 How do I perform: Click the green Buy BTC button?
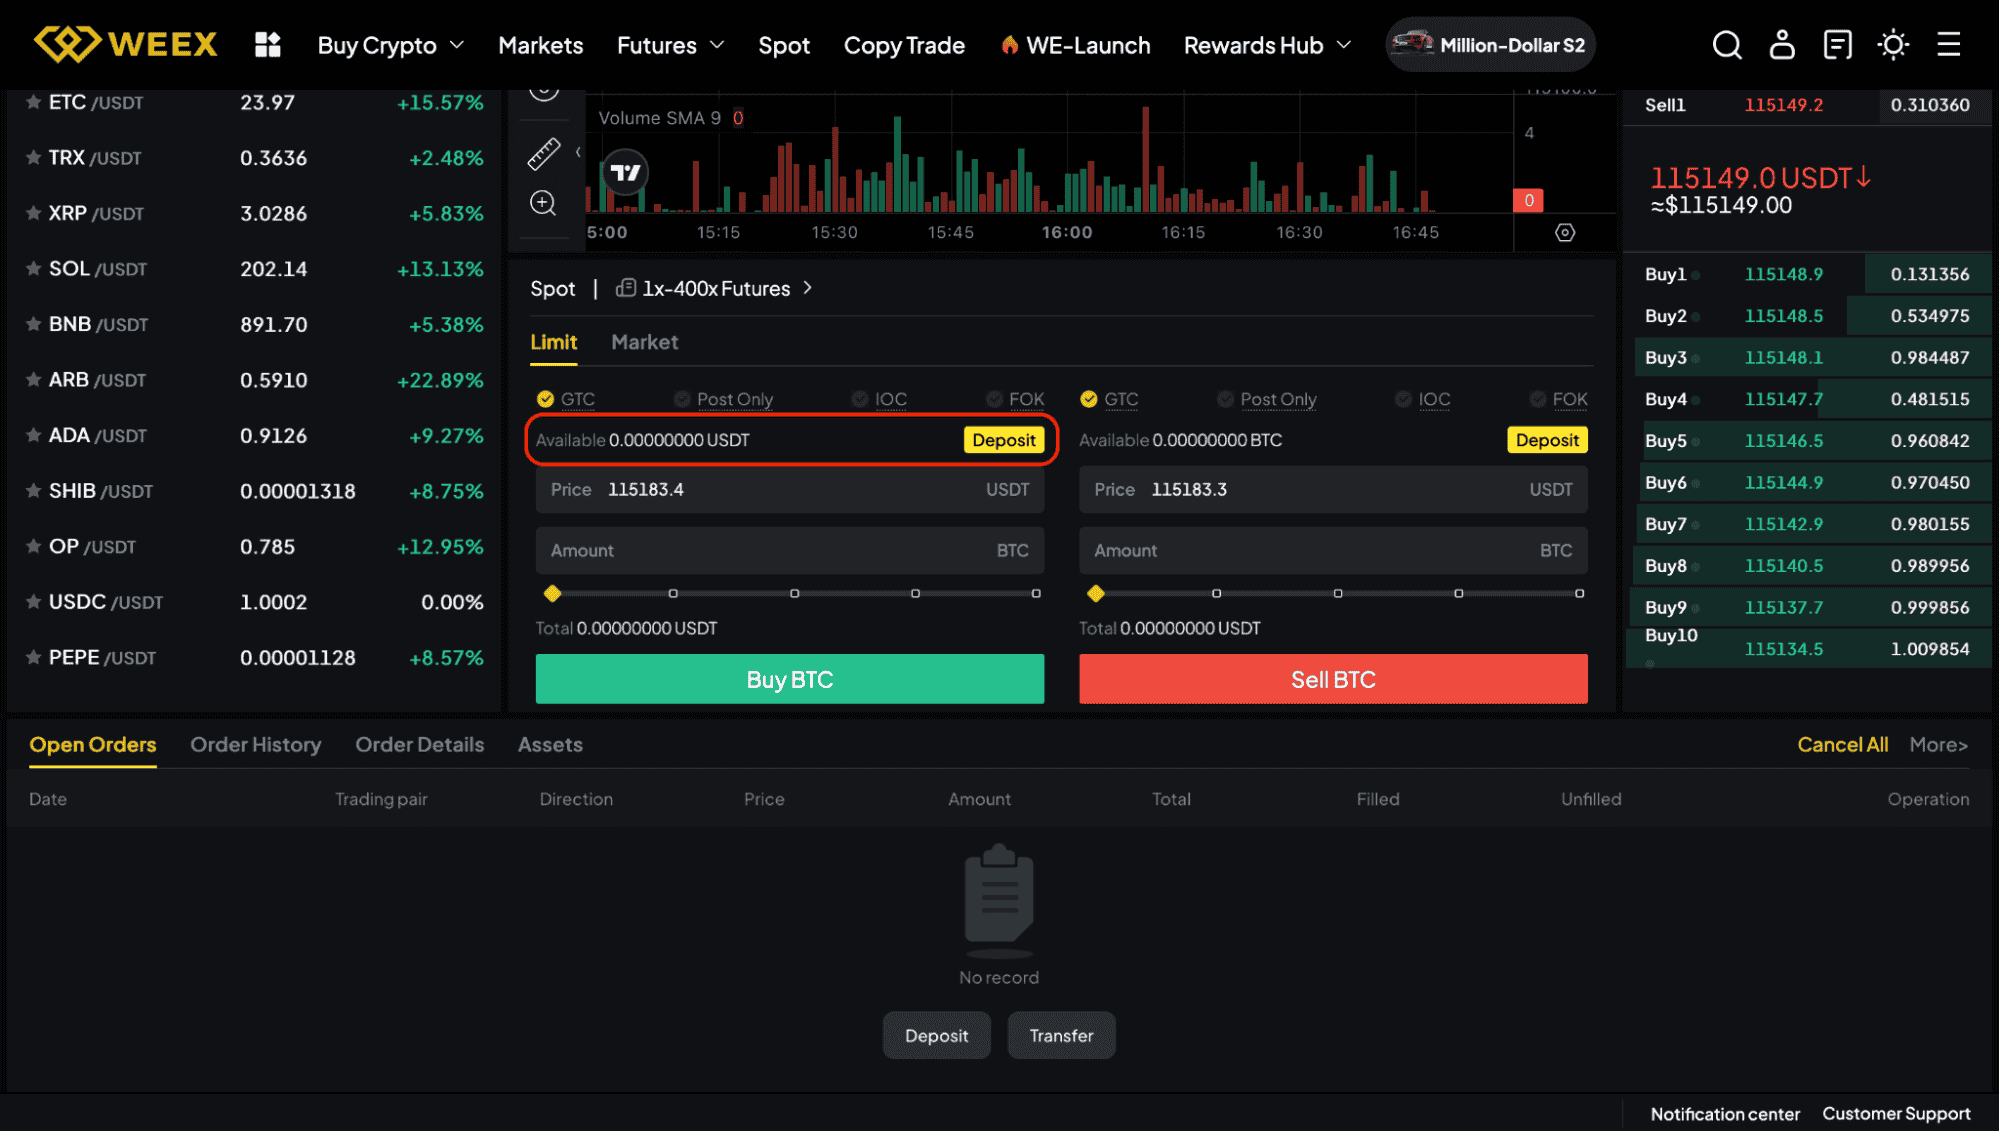click(x=789, y=680)
